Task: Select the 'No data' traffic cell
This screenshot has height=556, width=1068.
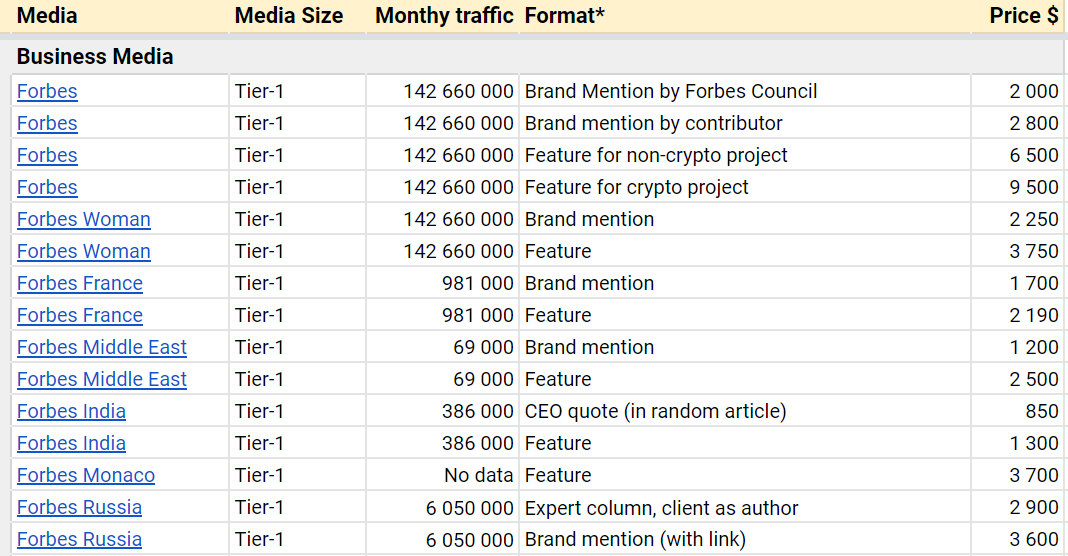Action: 443,476
